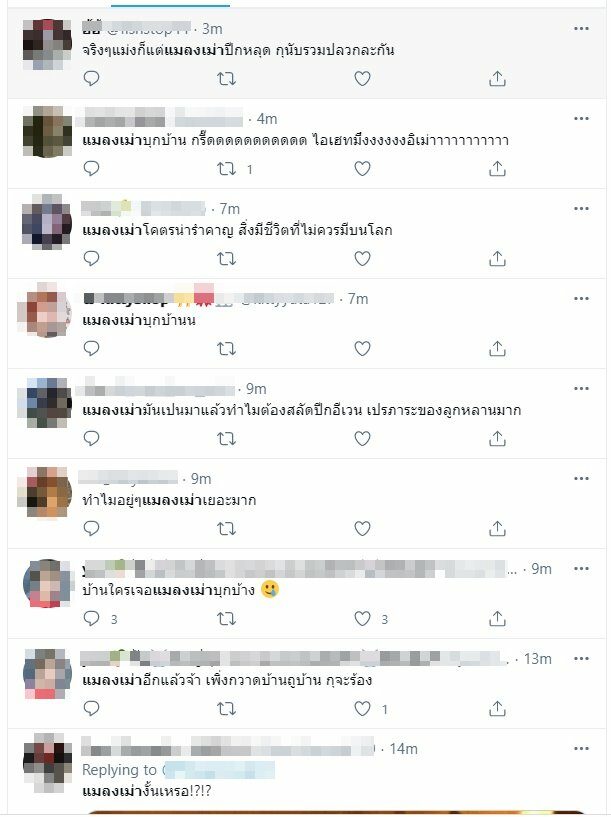
Task: Open more options on the 3m tweet
Action: click(x=581, y=29)
